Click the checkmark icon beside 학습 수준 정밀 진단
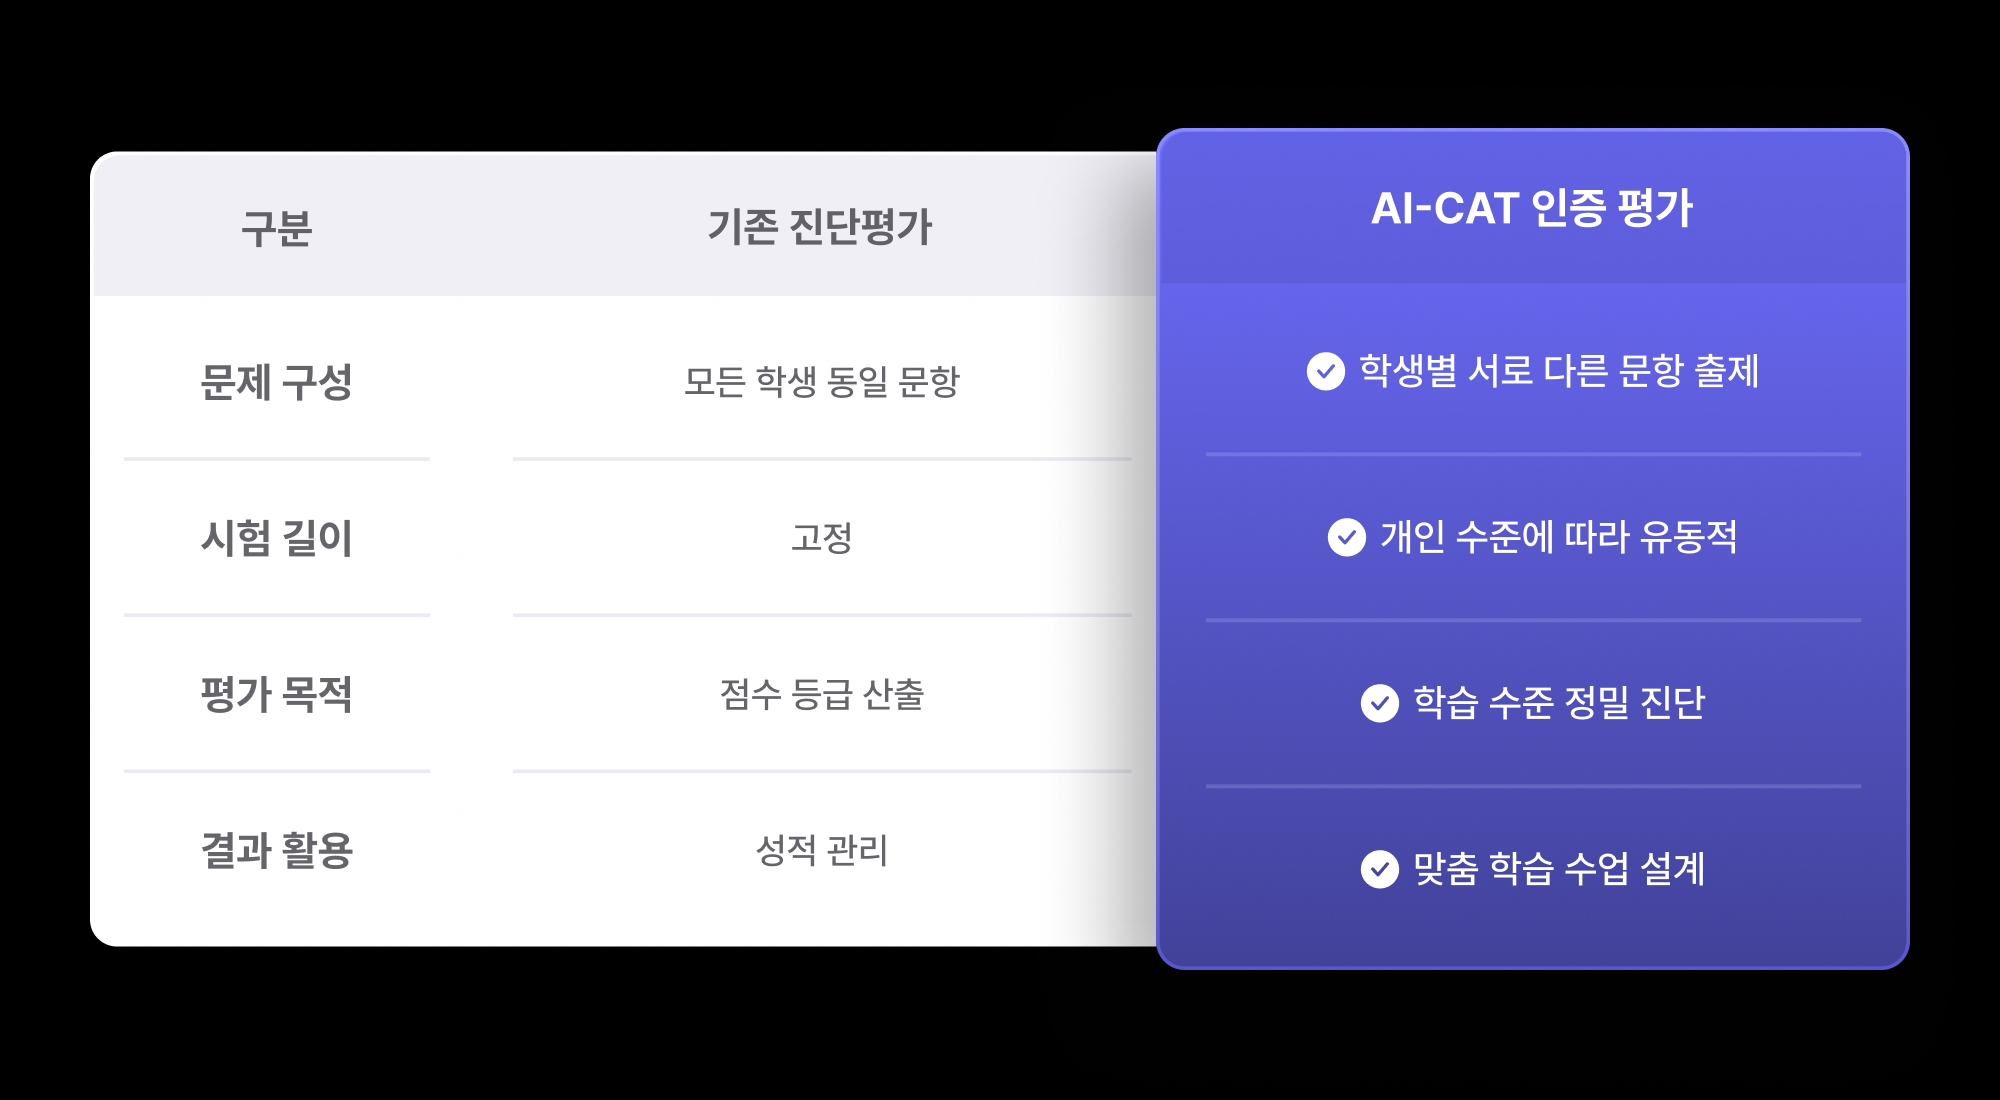The image size is (2000, 1100). [1380, 703]
